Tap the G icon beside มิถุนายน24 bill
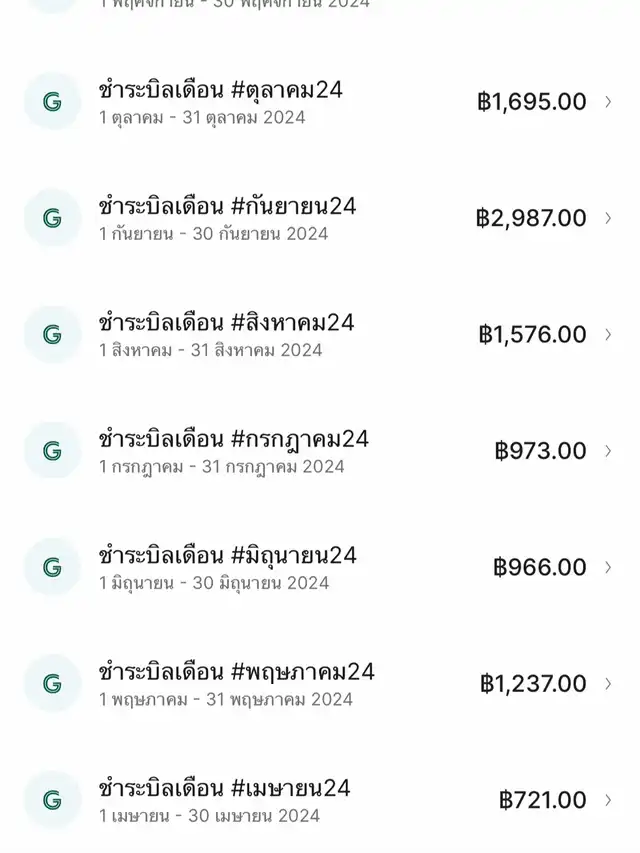Image resolution: width=640 pixels, height=853 pixels. [52, 567]
